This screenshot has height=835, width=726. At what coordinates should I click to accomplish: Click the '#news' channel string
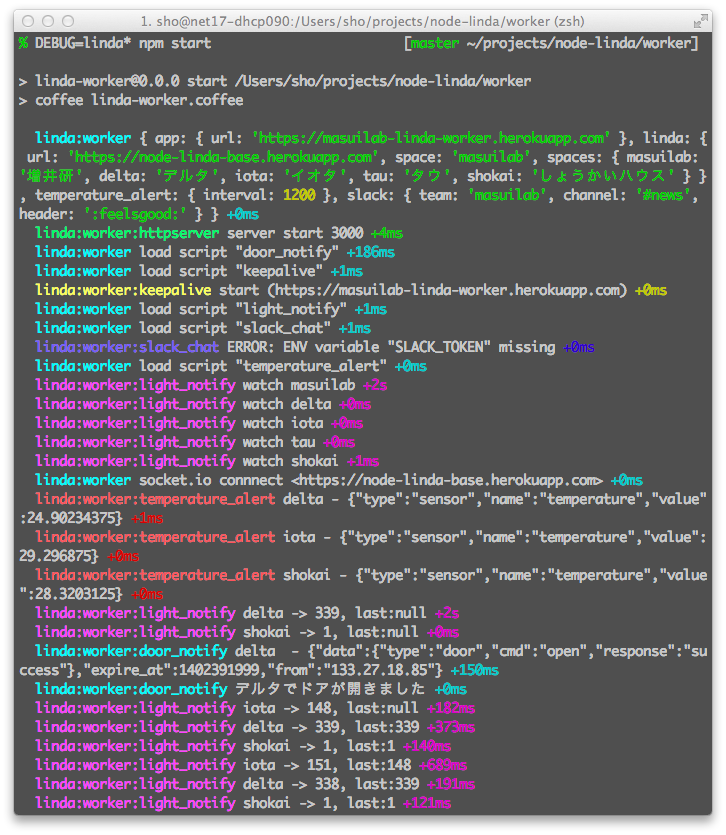(663, 195)
